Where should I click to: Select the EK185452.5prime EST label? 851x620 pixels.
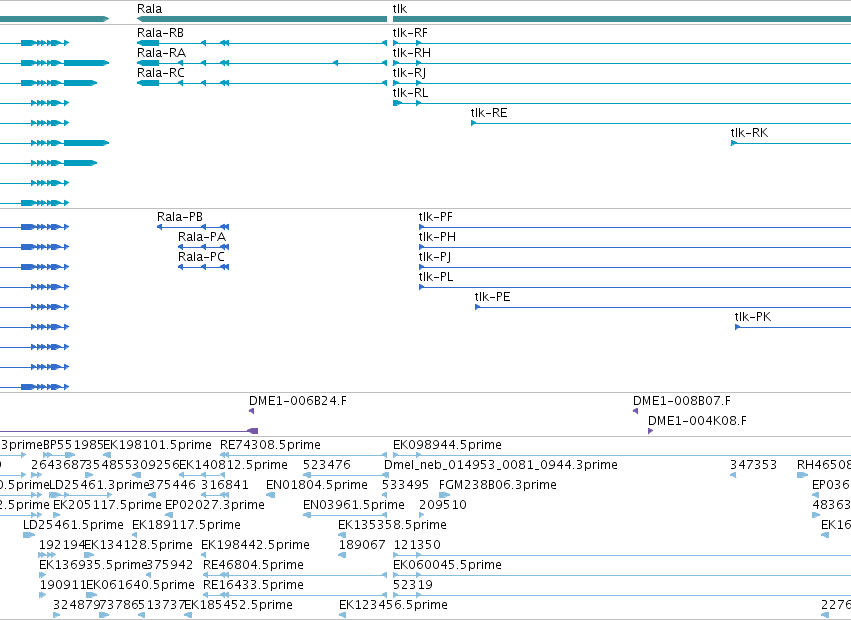coord(238,605)
